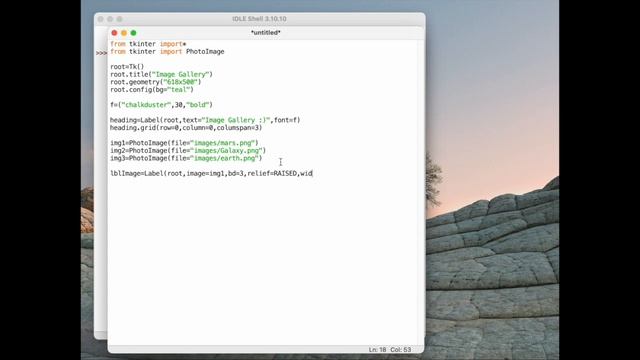640x360 pixels.
Task: Maximize the untitled editor window
Action: (x=133, y=33)
